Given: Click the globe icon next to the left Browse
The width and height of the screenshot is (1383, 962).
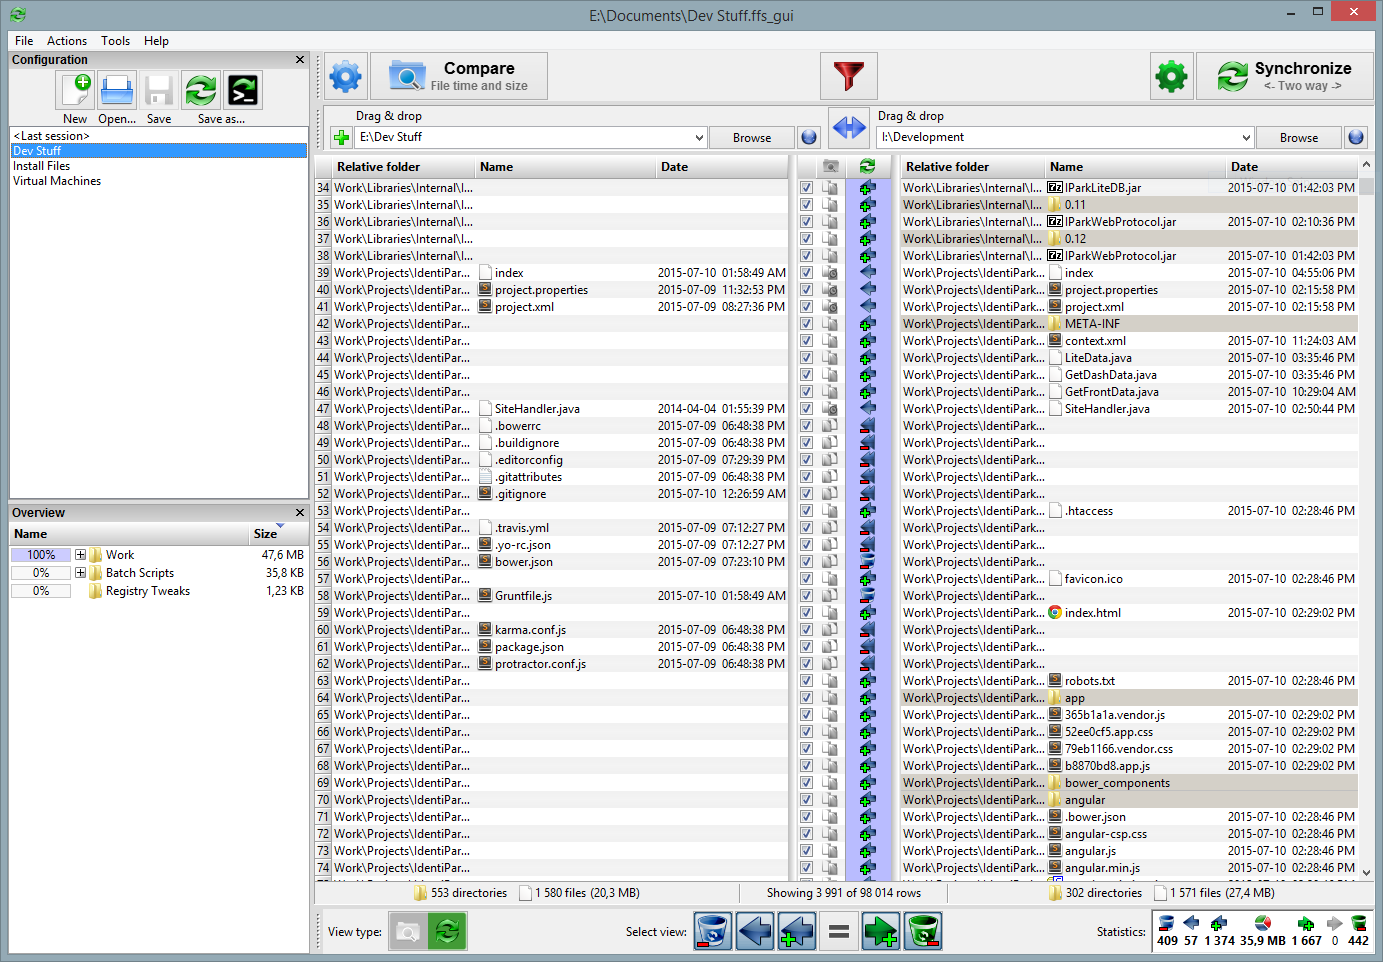Looking at the screenshot, I should pos(809,137).
